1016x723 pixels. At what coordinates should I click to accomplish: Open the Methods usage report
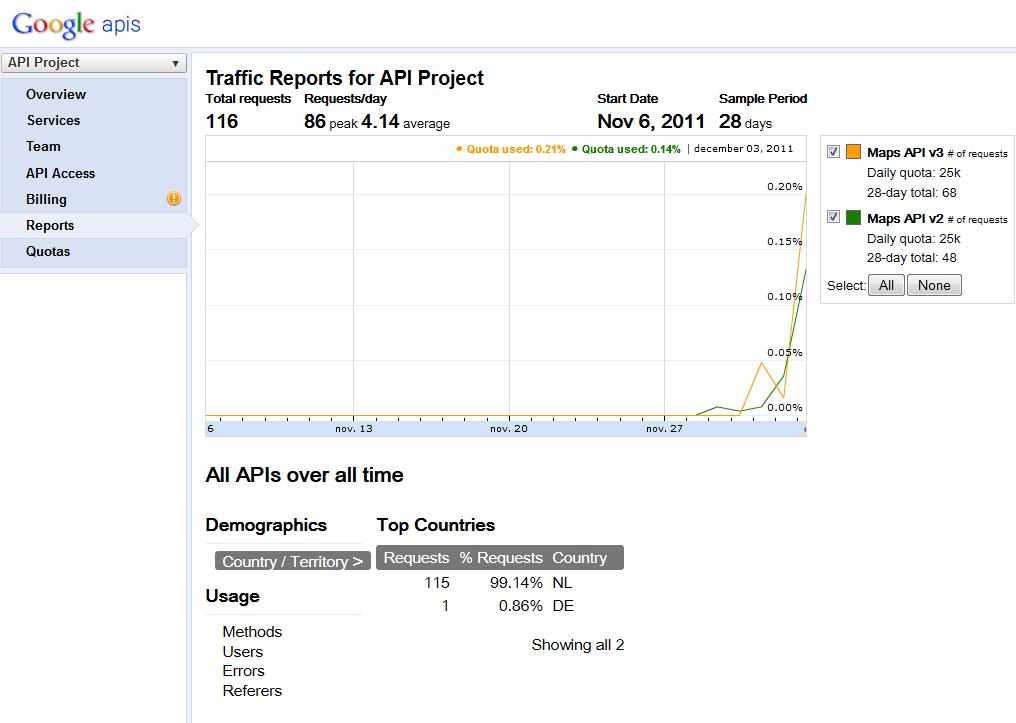coord(252,632)
